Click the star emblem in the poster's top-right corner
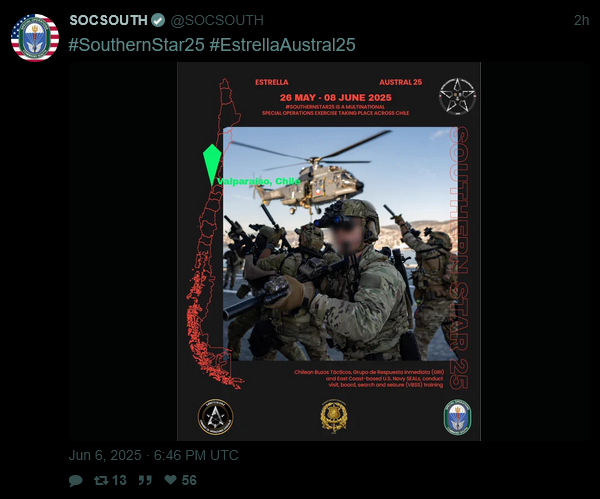600x499 pixels. (x=457, y=96)
